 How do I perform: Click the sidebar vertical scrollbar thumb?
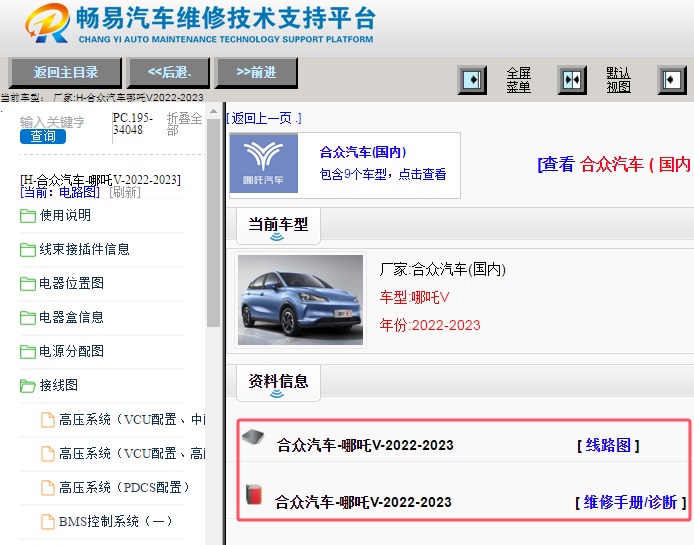pos(213,223)
